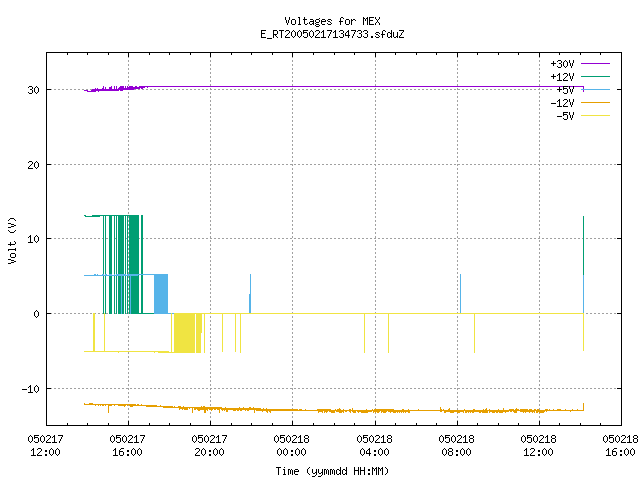The image size is (640, 480).
Task: Click the x-axis label 050217 12:00
Action: click(45, 445)
